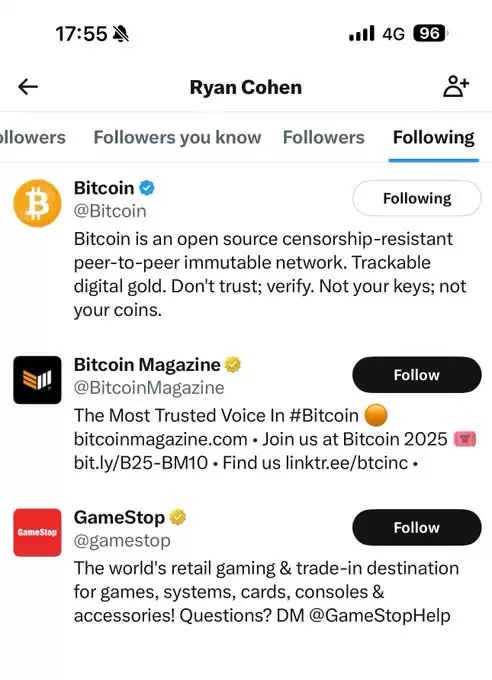Open the Bitcoin Magazine logo avatar

coord(37,380)
